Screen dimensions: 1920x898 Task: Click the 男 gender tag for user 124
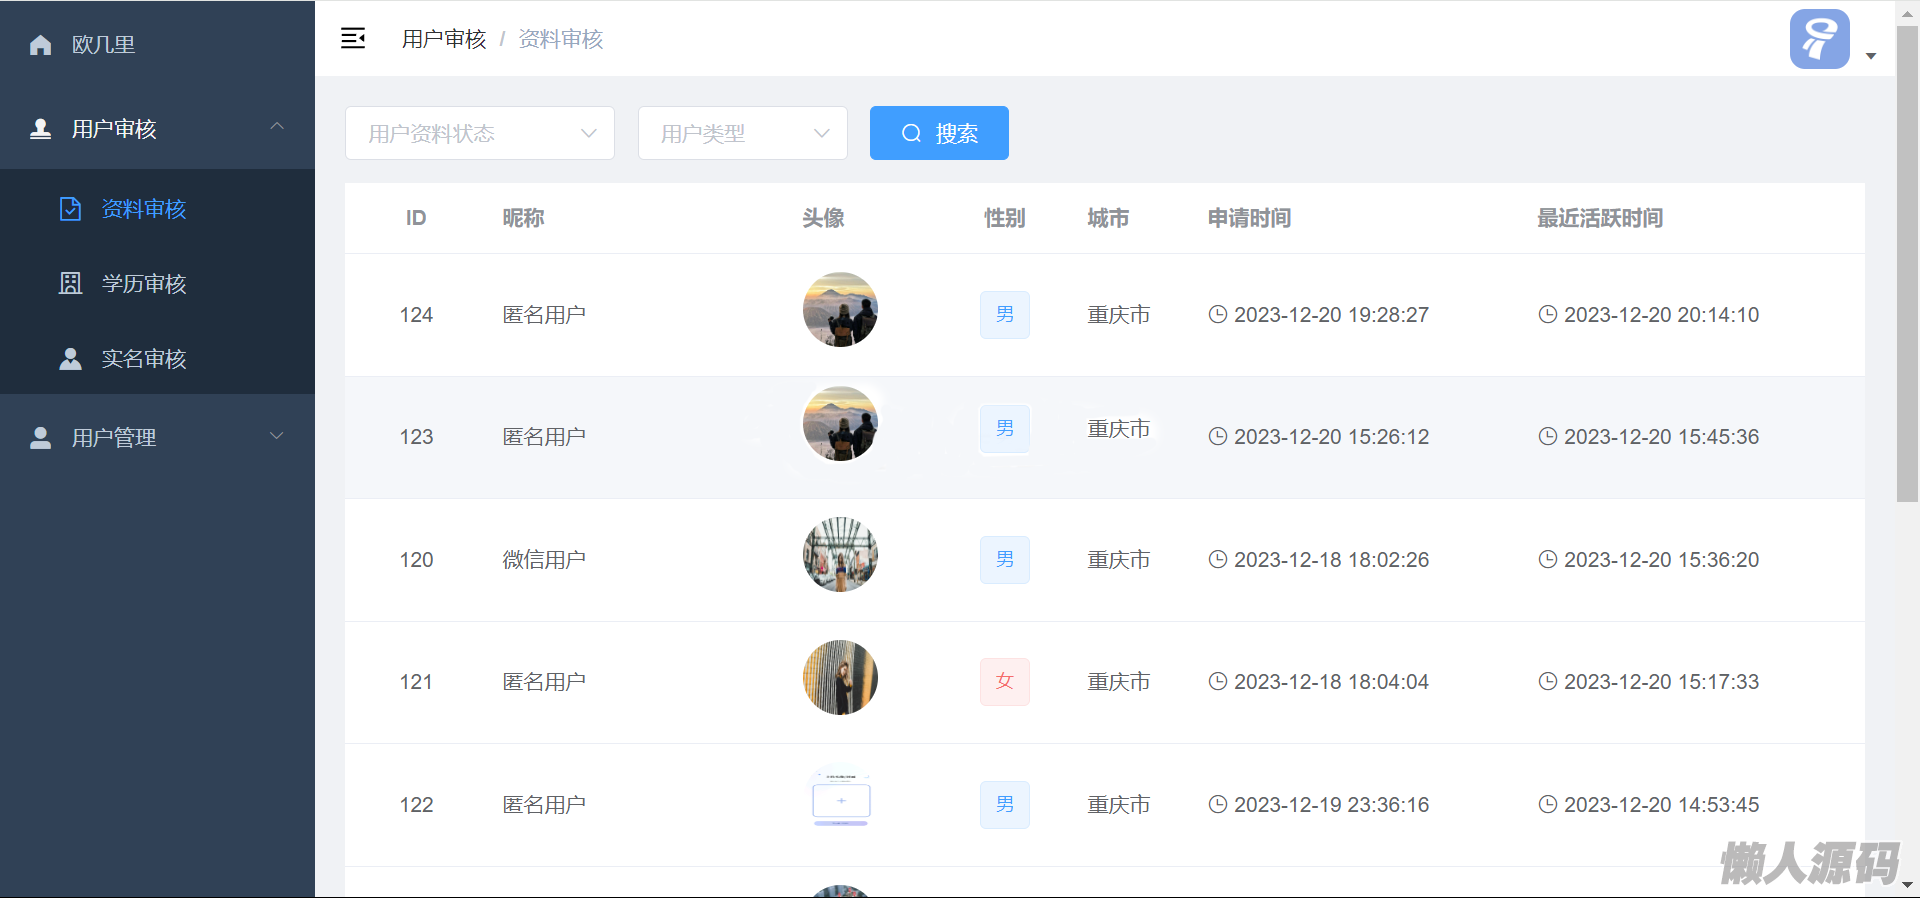coord(1004,315)
